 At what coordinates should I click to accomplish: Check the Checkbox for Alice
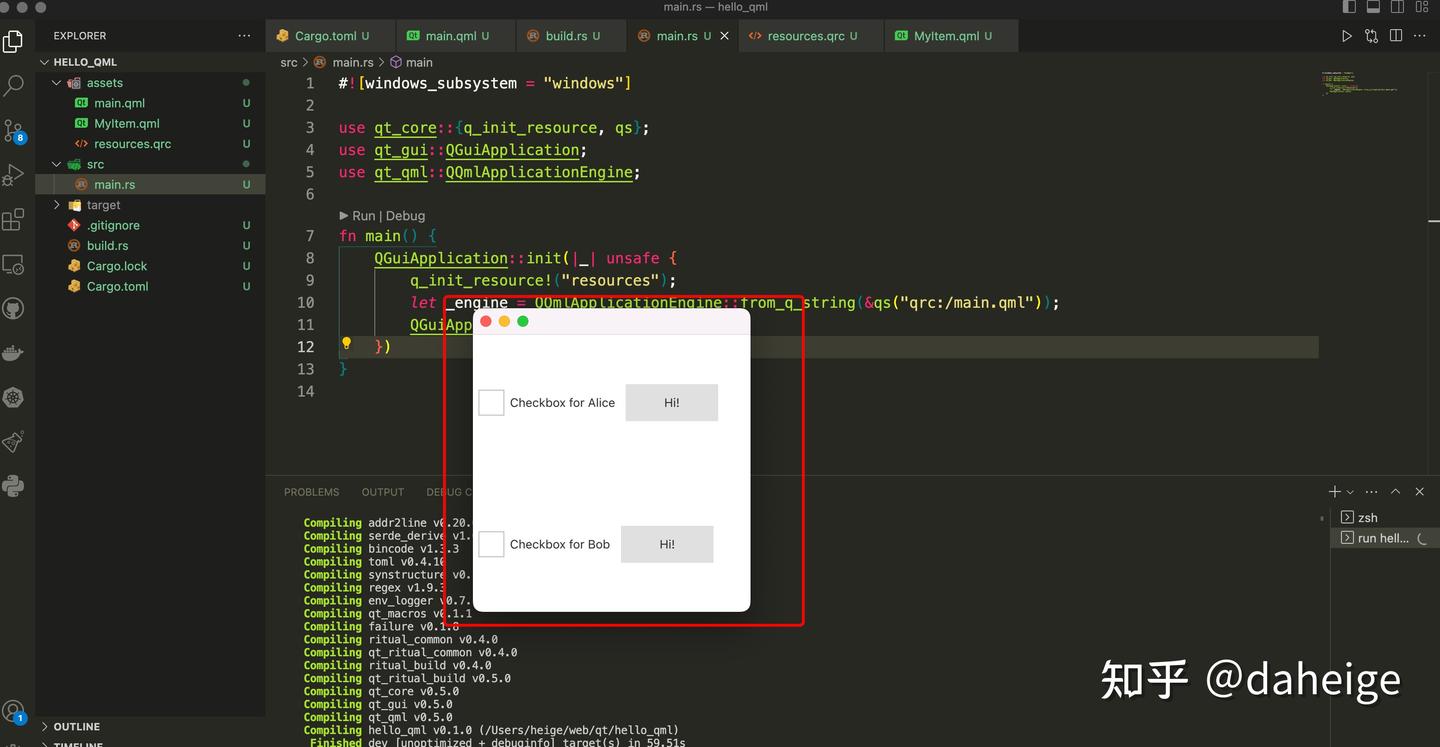click(x=491, y=402)
